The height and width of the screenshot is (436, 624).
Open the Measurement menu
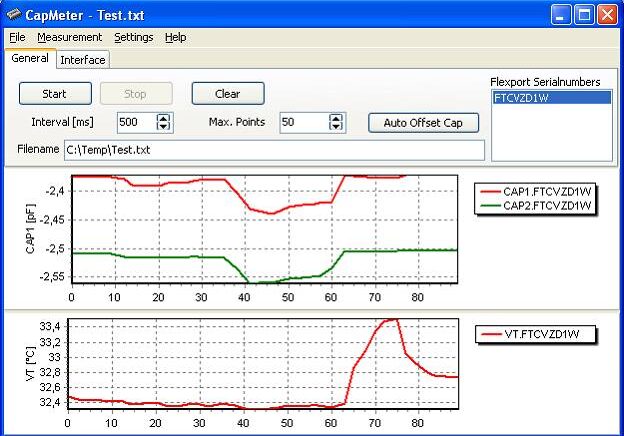69,37
